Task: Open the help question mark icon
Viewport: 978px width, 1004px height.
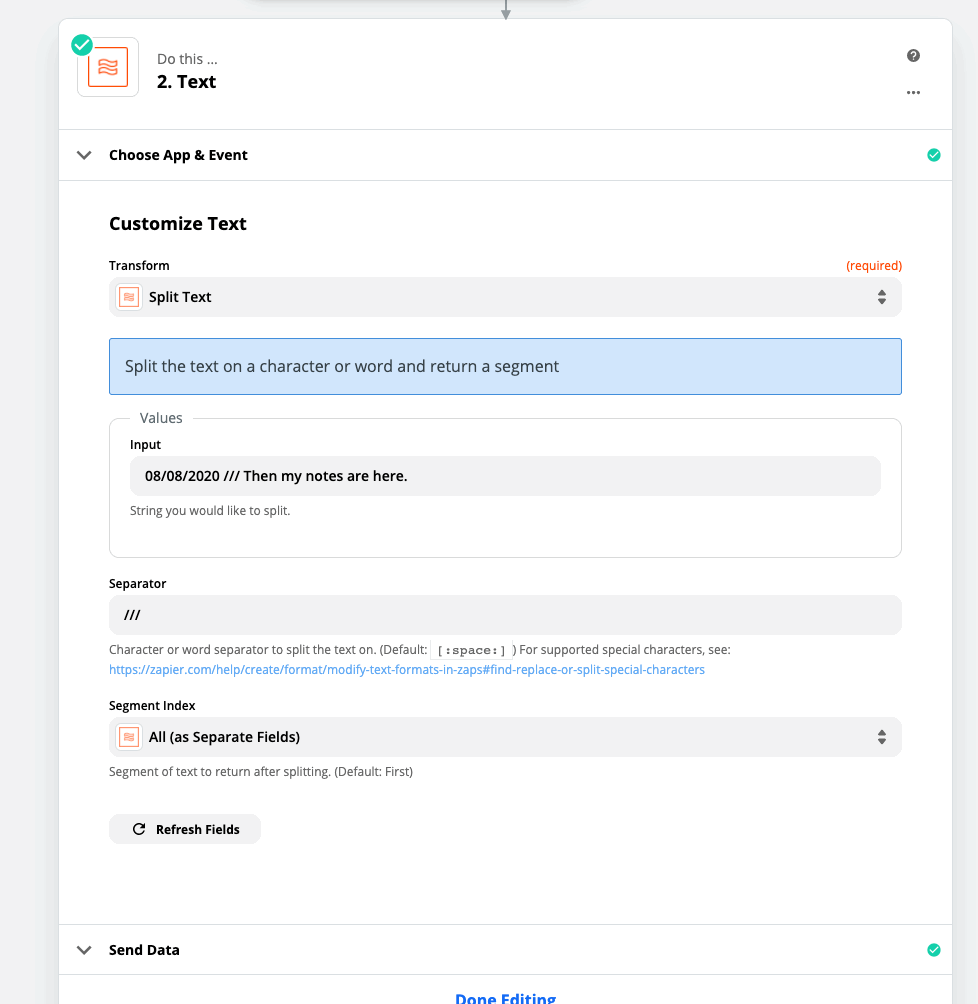Action: (x=913, y=56)
